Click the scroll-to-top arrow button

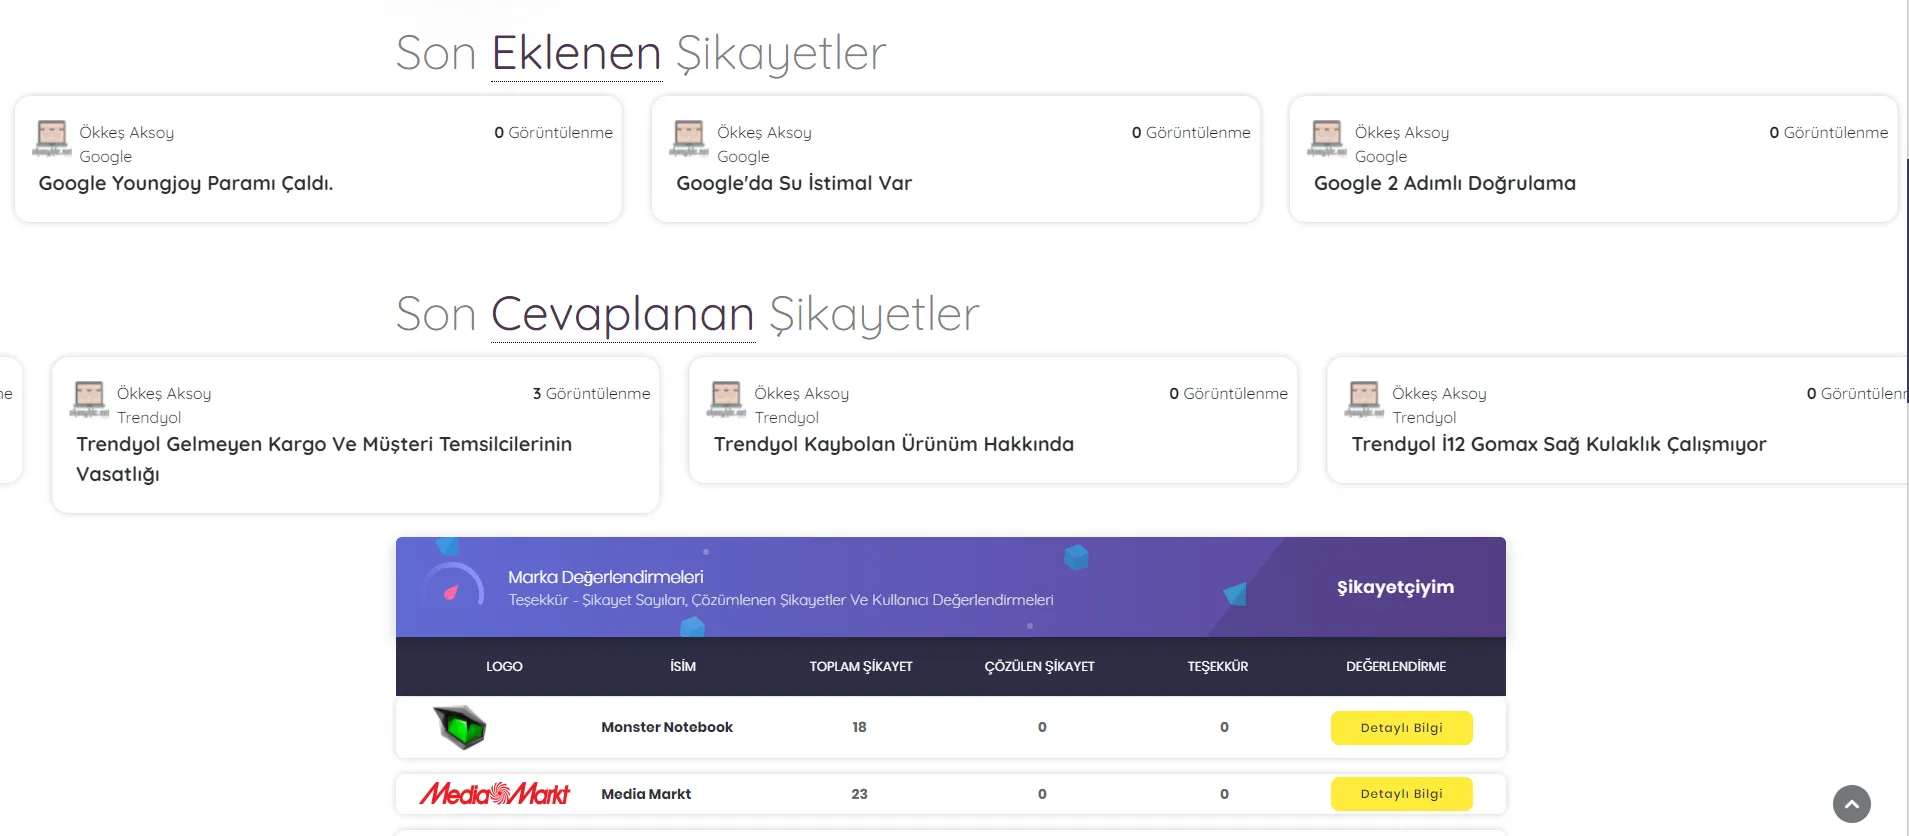point(1851,804)
